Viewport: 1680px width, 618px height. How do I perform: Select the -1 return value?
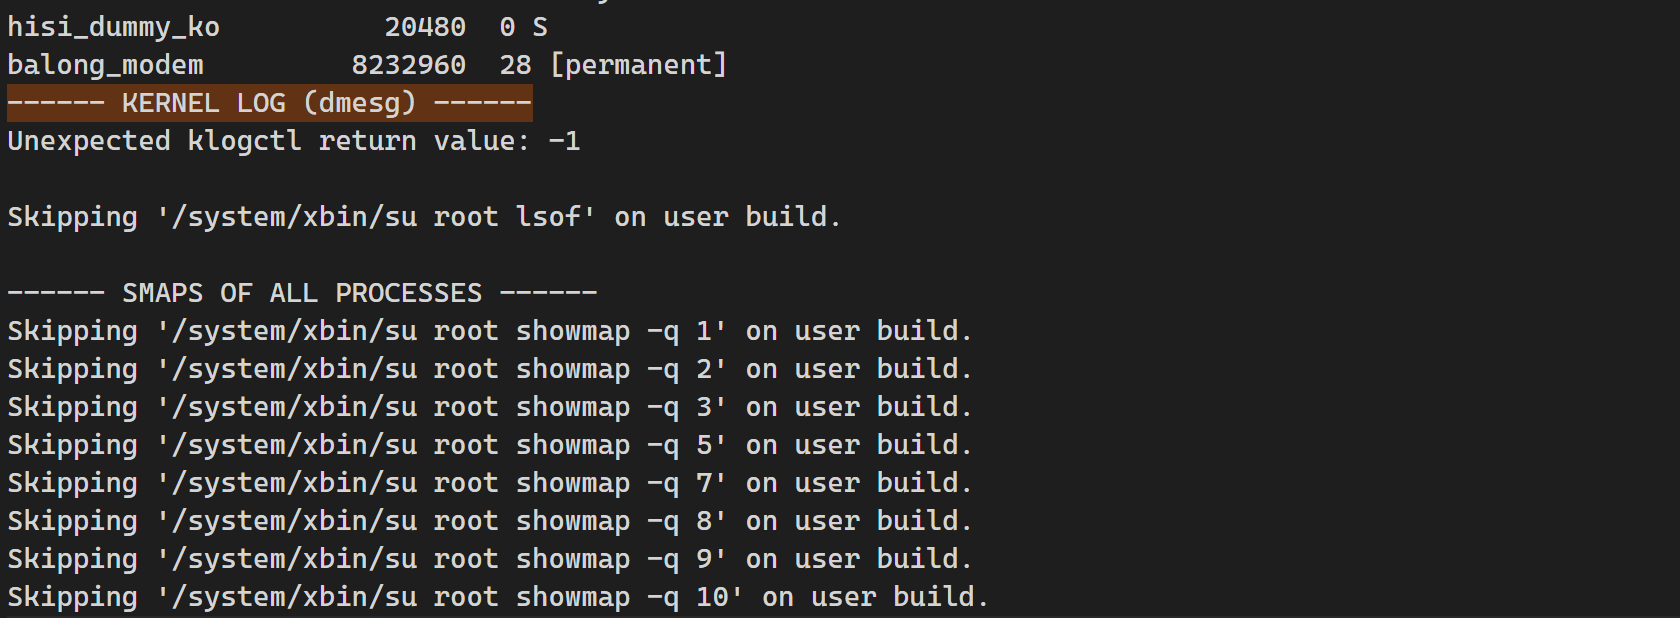564,141
